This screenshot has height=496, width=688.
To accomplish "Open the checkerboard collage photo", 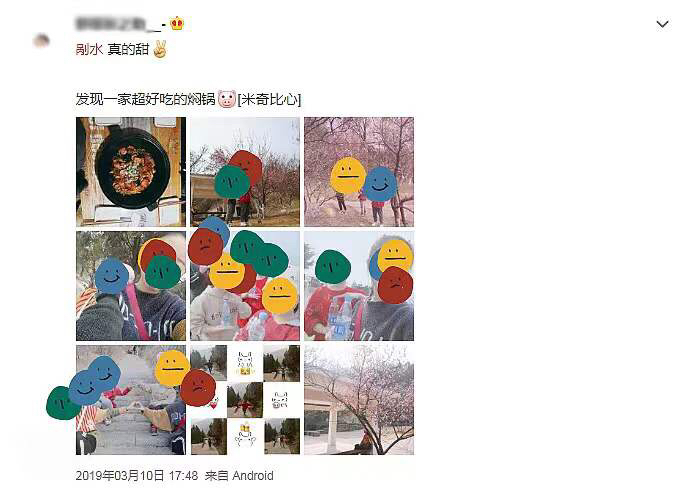I will coord(245,400).
